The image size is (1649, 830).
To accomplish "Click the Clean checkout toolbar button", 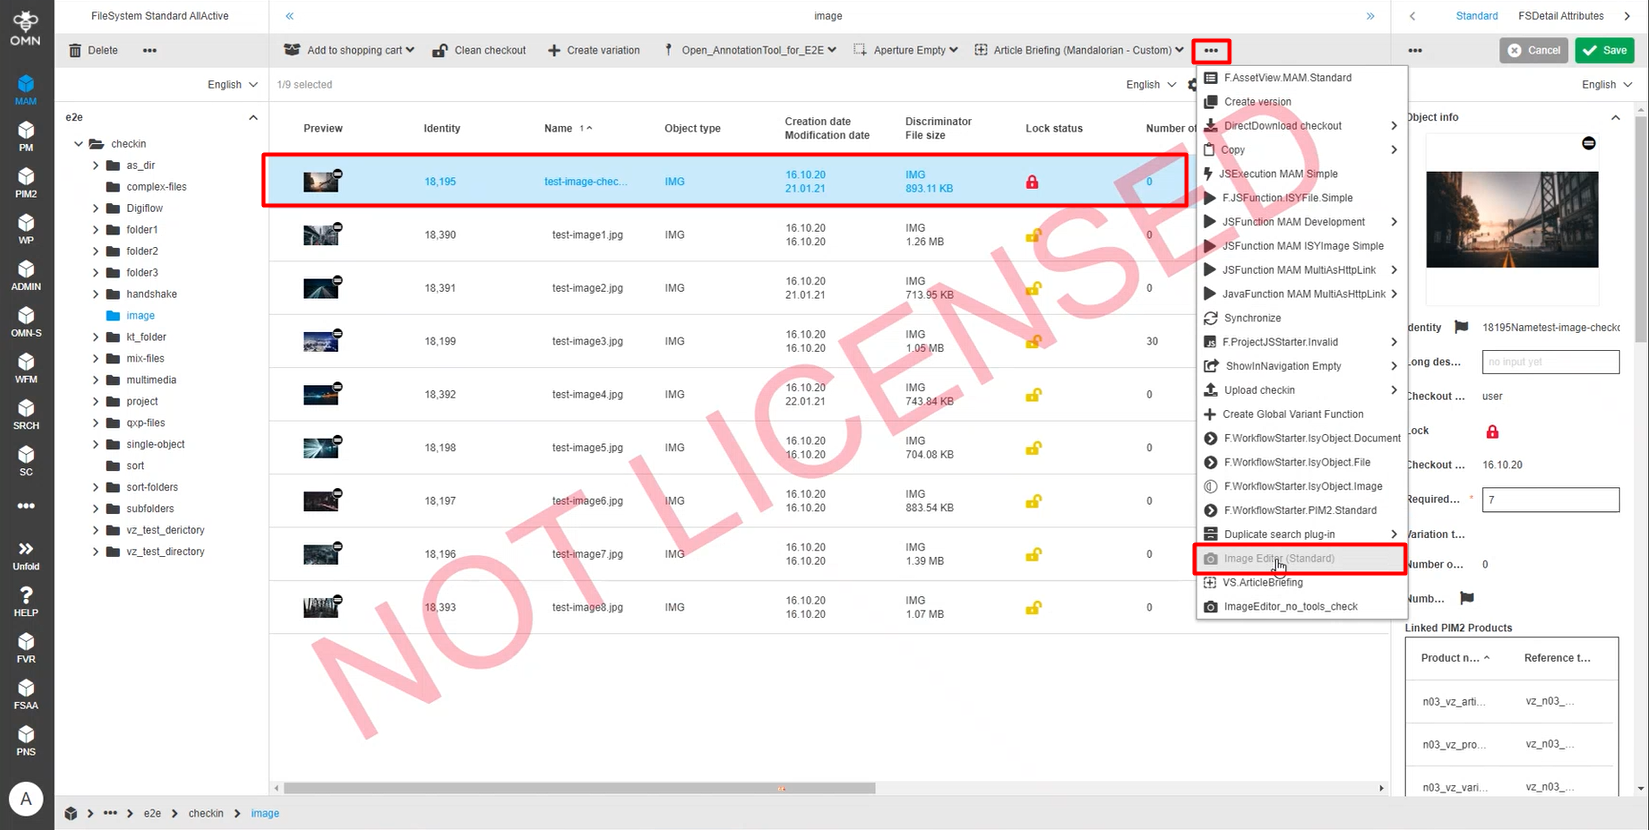I will (x=479, y=50).
